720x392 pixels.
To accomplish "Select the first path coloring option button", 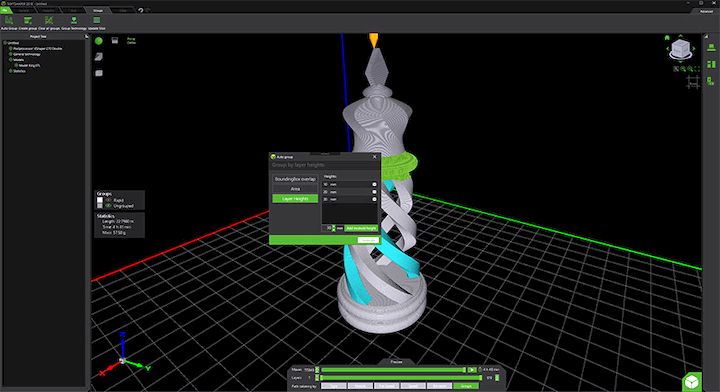I will [333, 386].
